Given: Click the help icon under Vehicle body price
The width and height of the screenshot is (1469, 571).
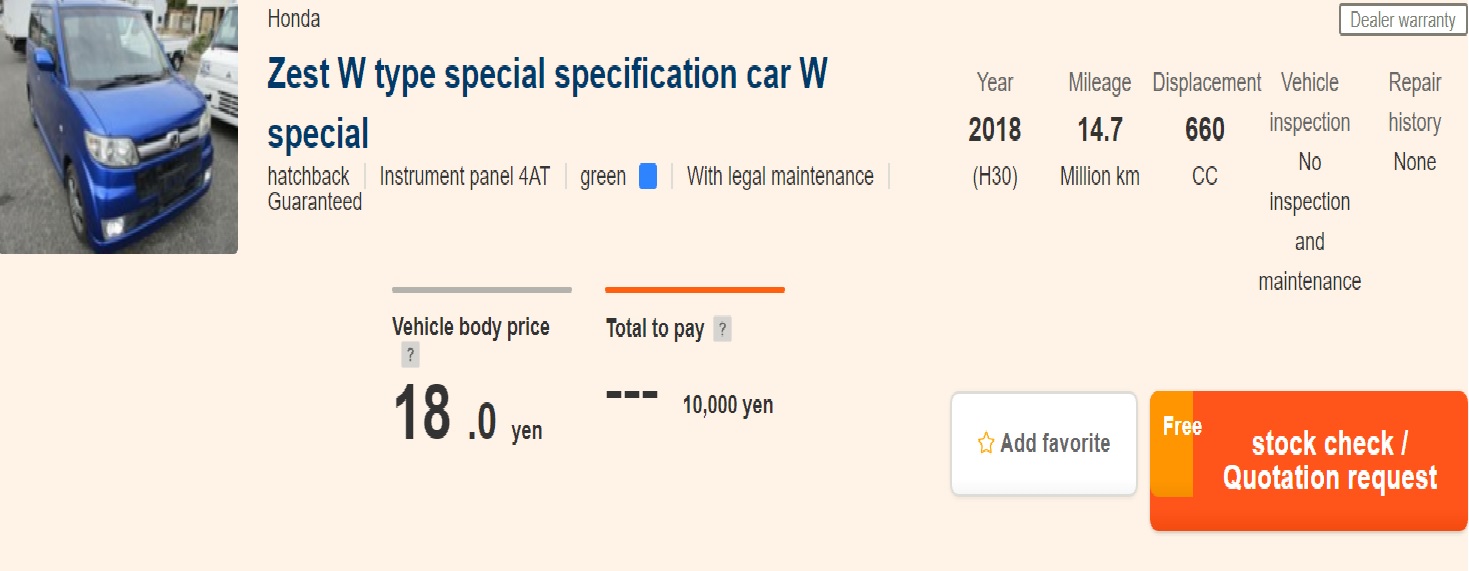Looking at the screenshot, I should pos(410,355).
